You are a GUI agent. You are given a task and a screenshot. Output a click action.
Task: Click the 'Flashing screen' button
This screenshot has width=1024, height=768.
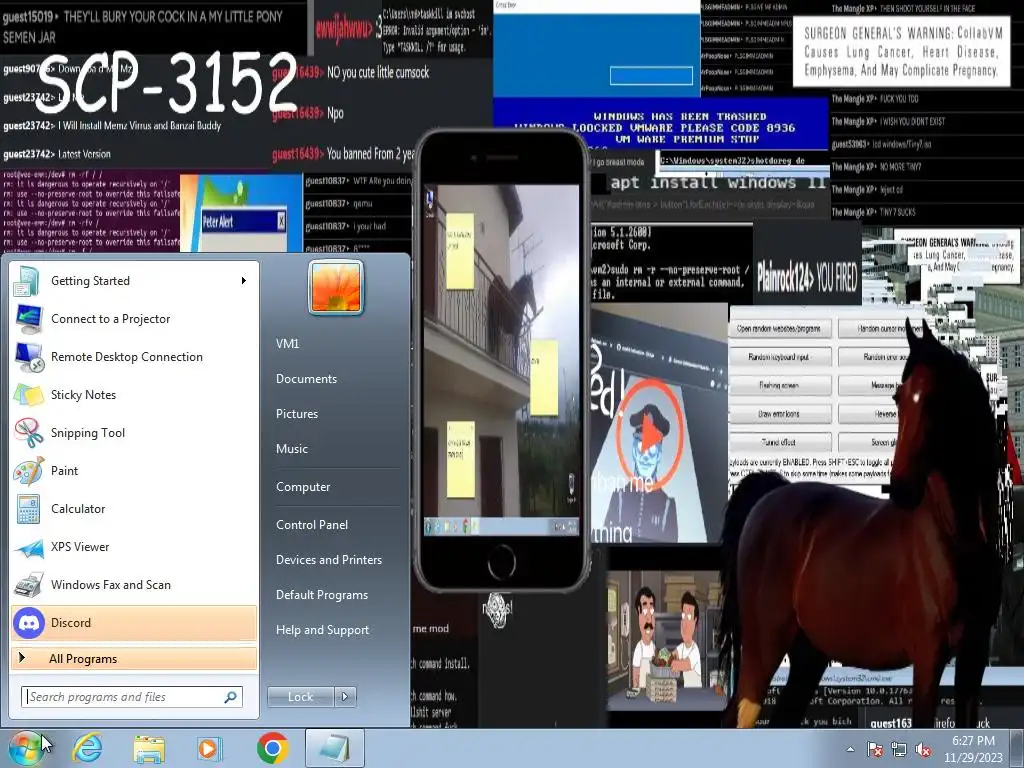click(x=778, y=385)
